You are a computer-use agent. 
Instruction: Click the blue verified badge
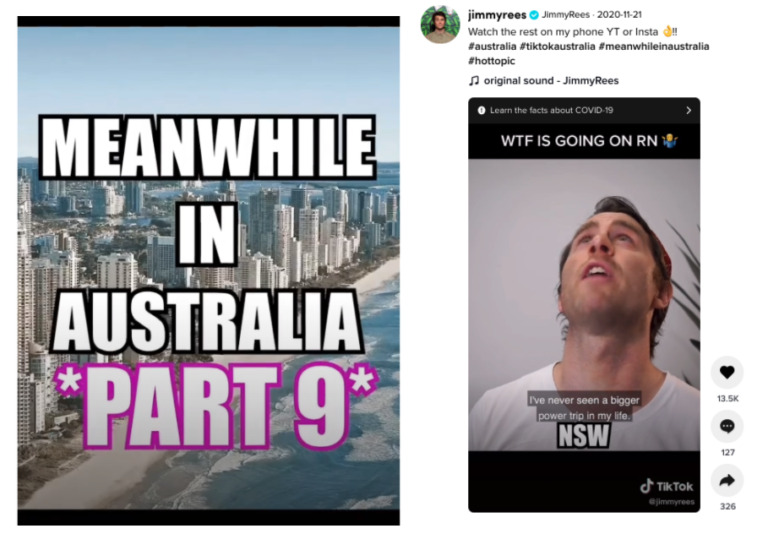534,15
